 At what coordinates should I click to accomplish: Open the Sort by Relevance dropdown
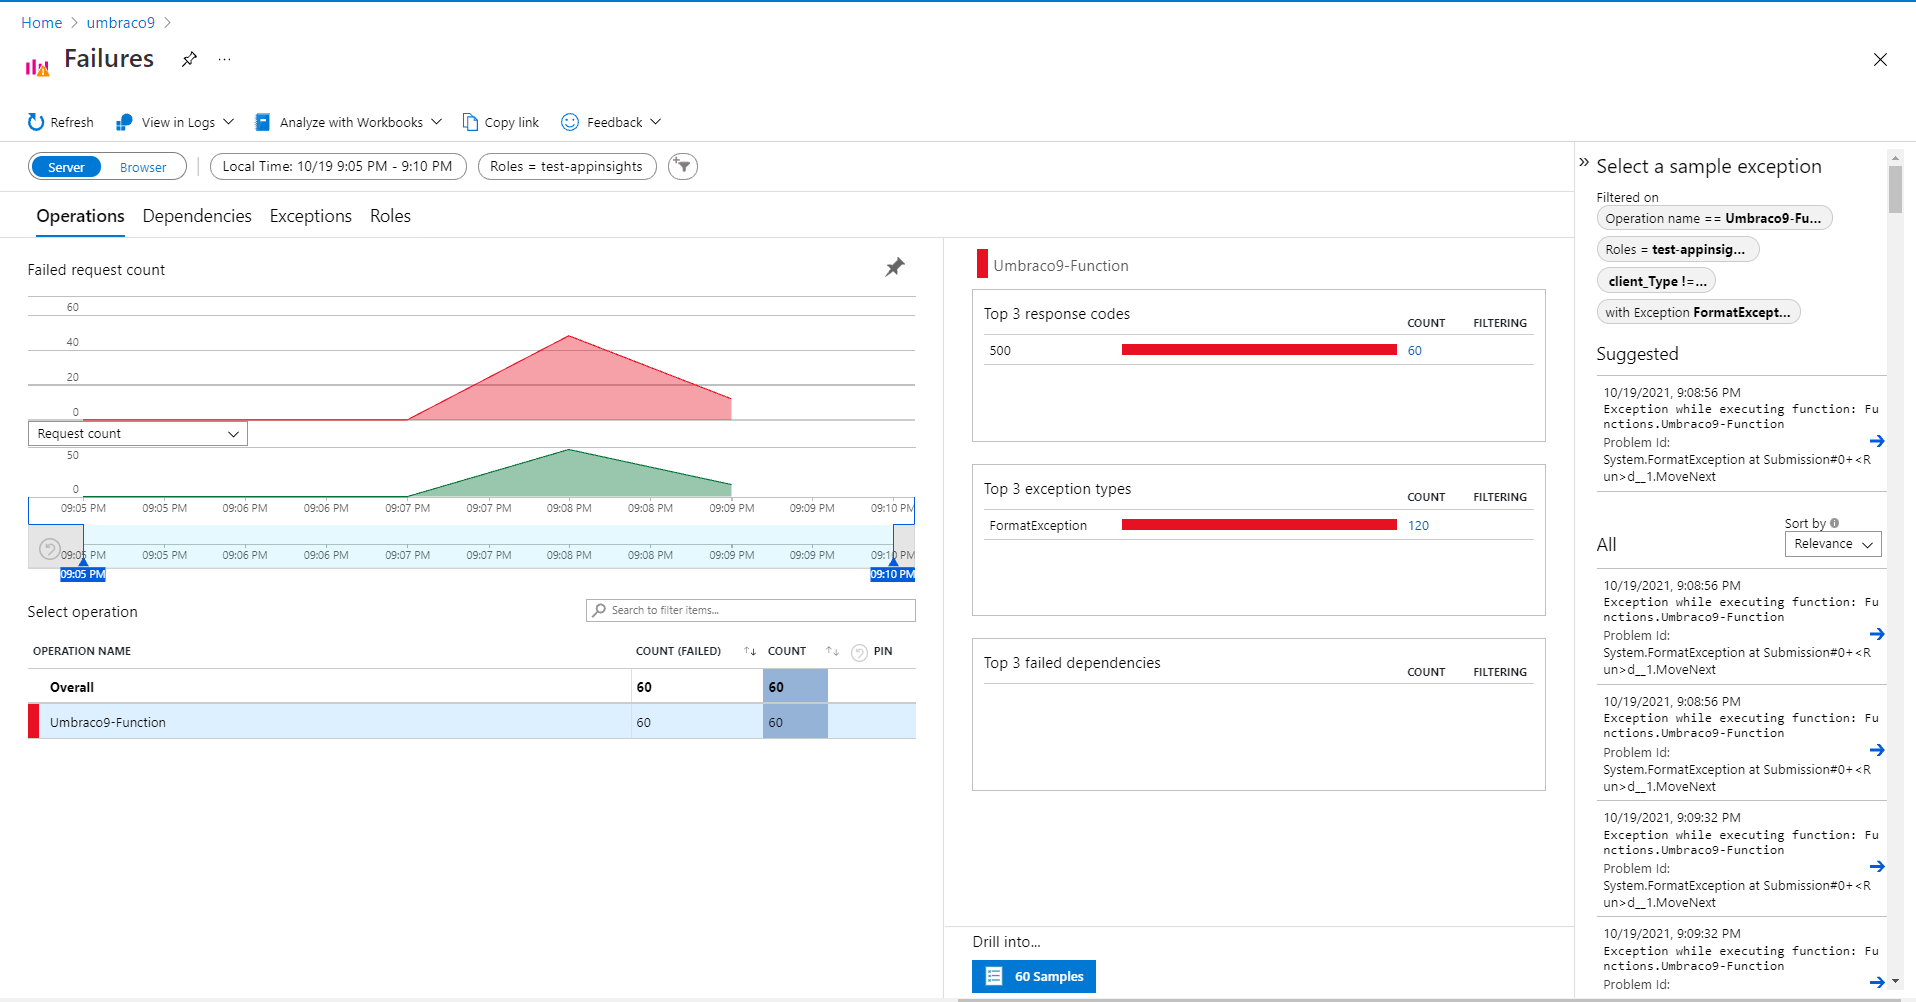(x=1833, y=544)
